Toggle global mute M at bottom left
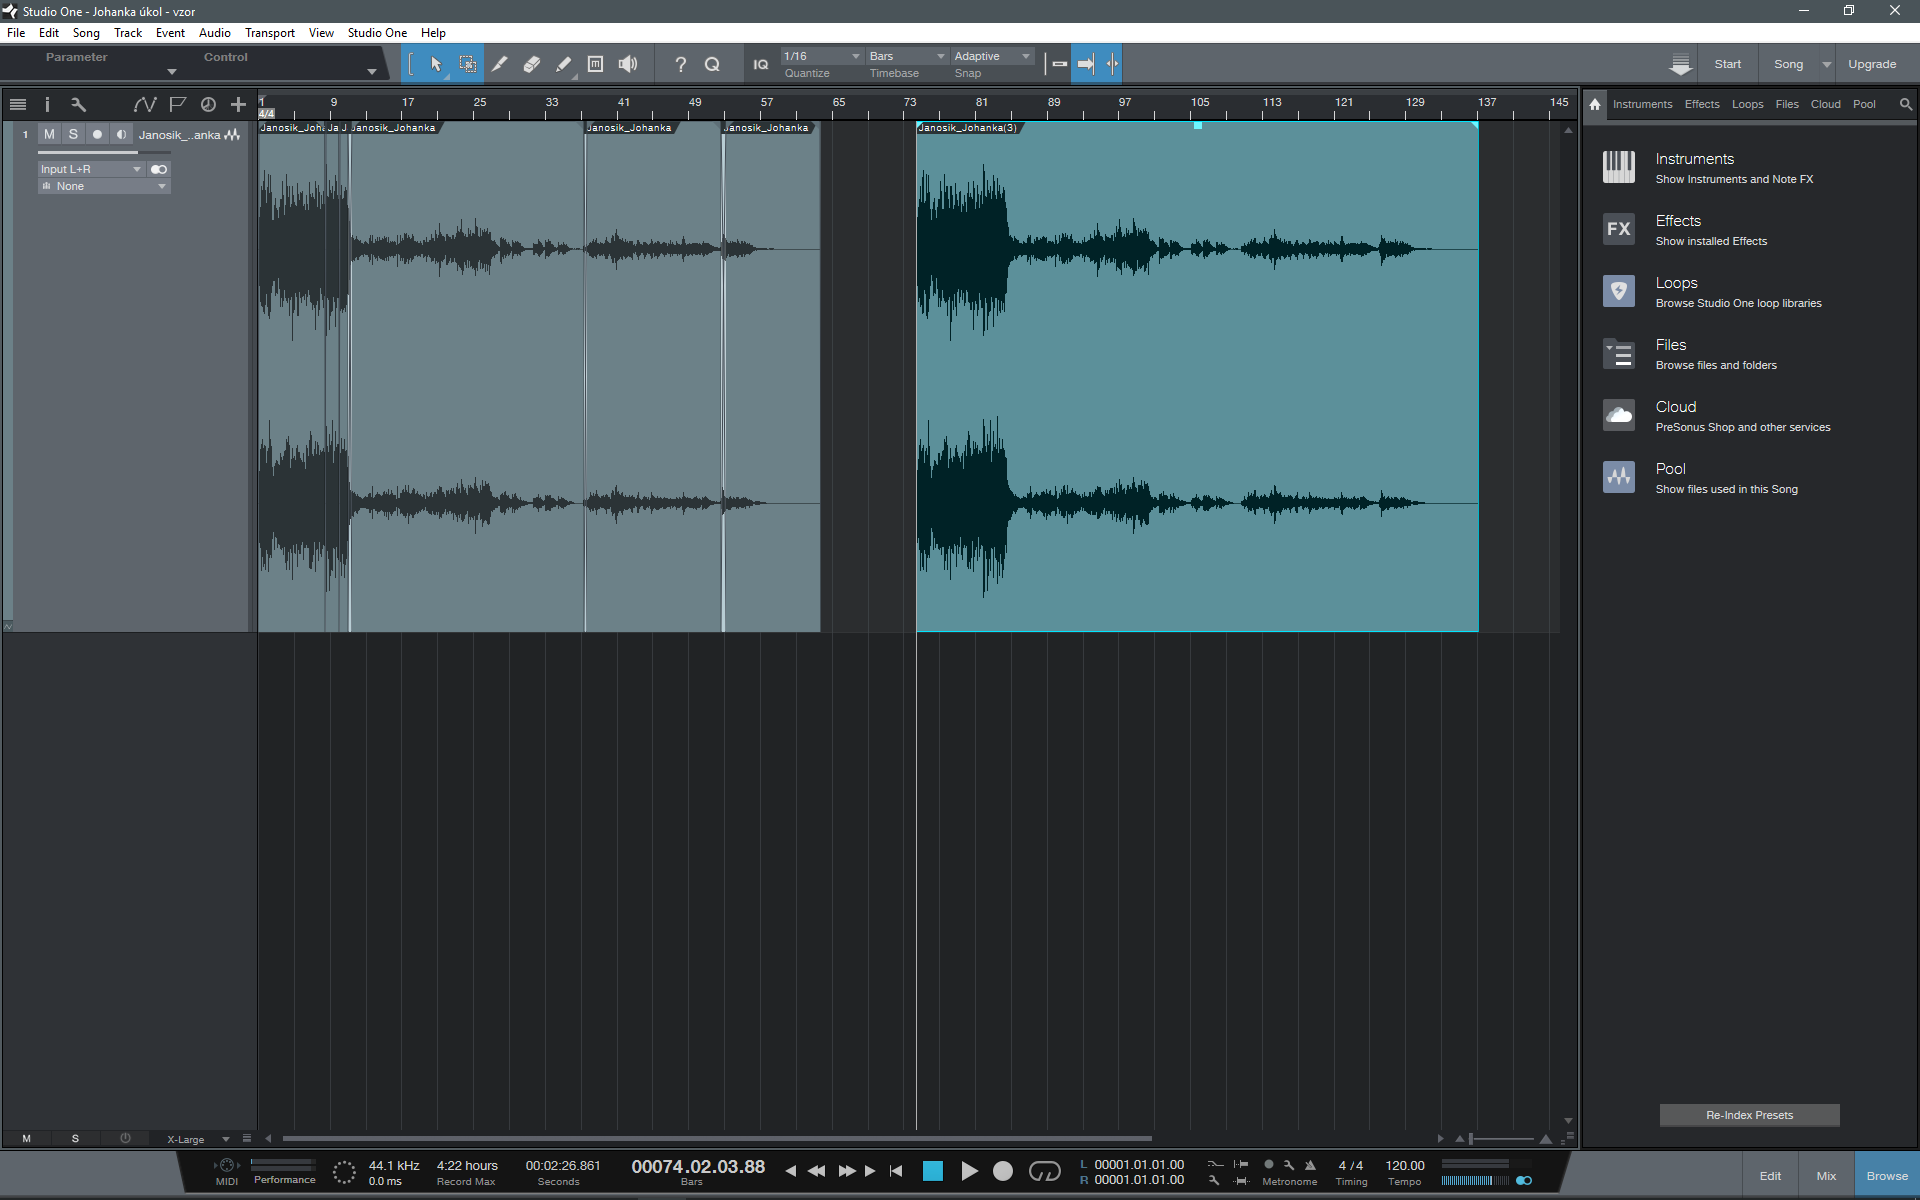This screenshot has height=1200, width=1920. pyautogui.click(x=27, y=1138)
